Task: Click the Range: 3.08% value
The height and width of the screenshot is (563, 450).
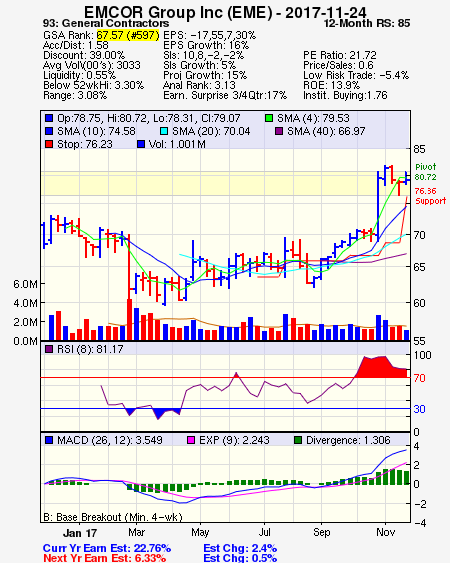Action: point(75,96)
